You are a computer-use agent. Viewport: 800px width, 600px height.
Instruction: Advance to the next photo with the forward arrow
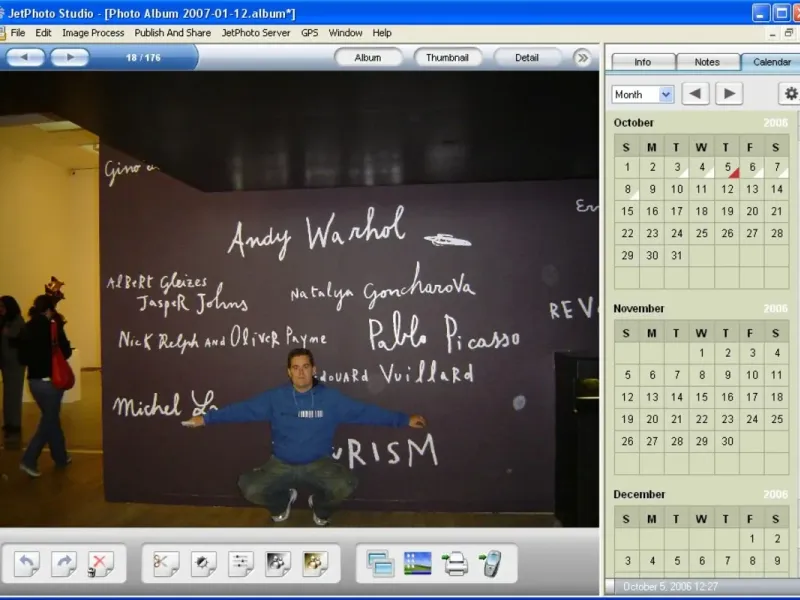(70, 57)
